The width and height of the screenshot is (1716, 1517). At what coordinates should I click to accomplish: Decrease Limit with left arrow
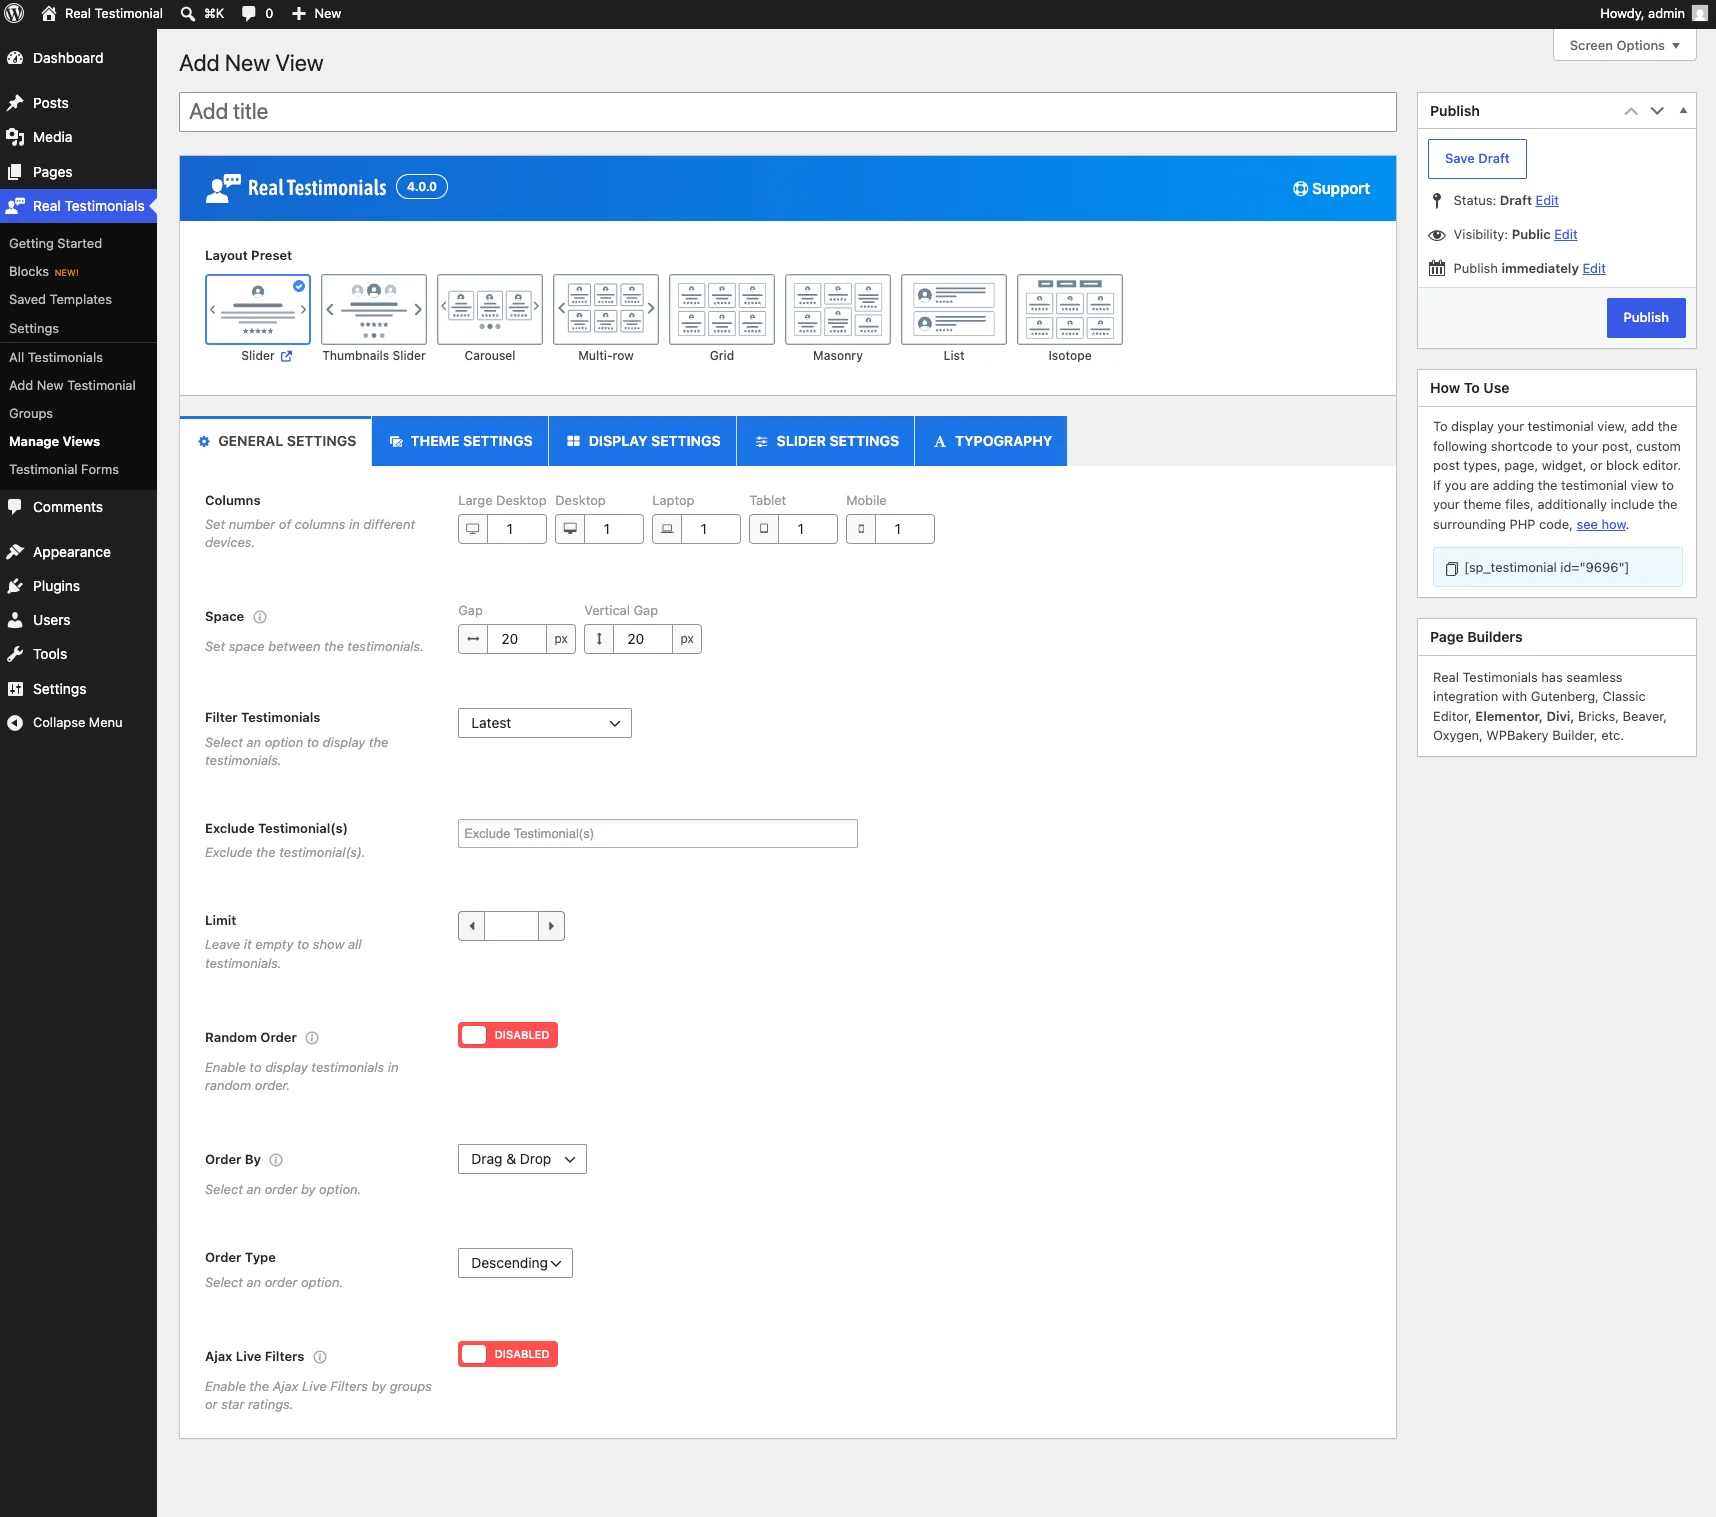tap(471, 926)
